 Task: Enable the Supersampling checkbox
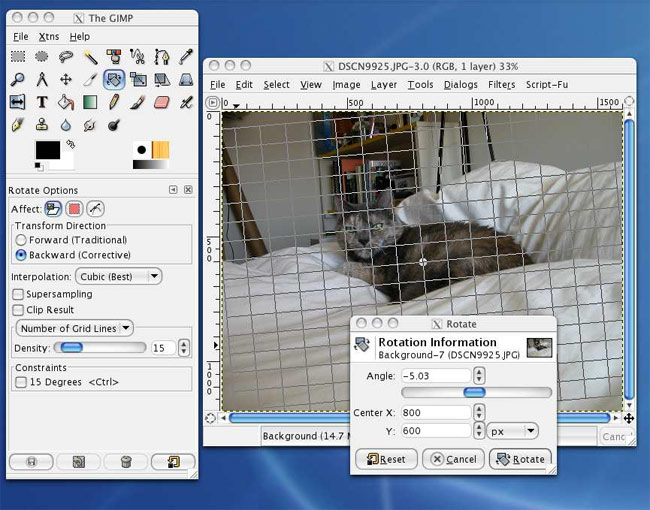tap(19, 294)
